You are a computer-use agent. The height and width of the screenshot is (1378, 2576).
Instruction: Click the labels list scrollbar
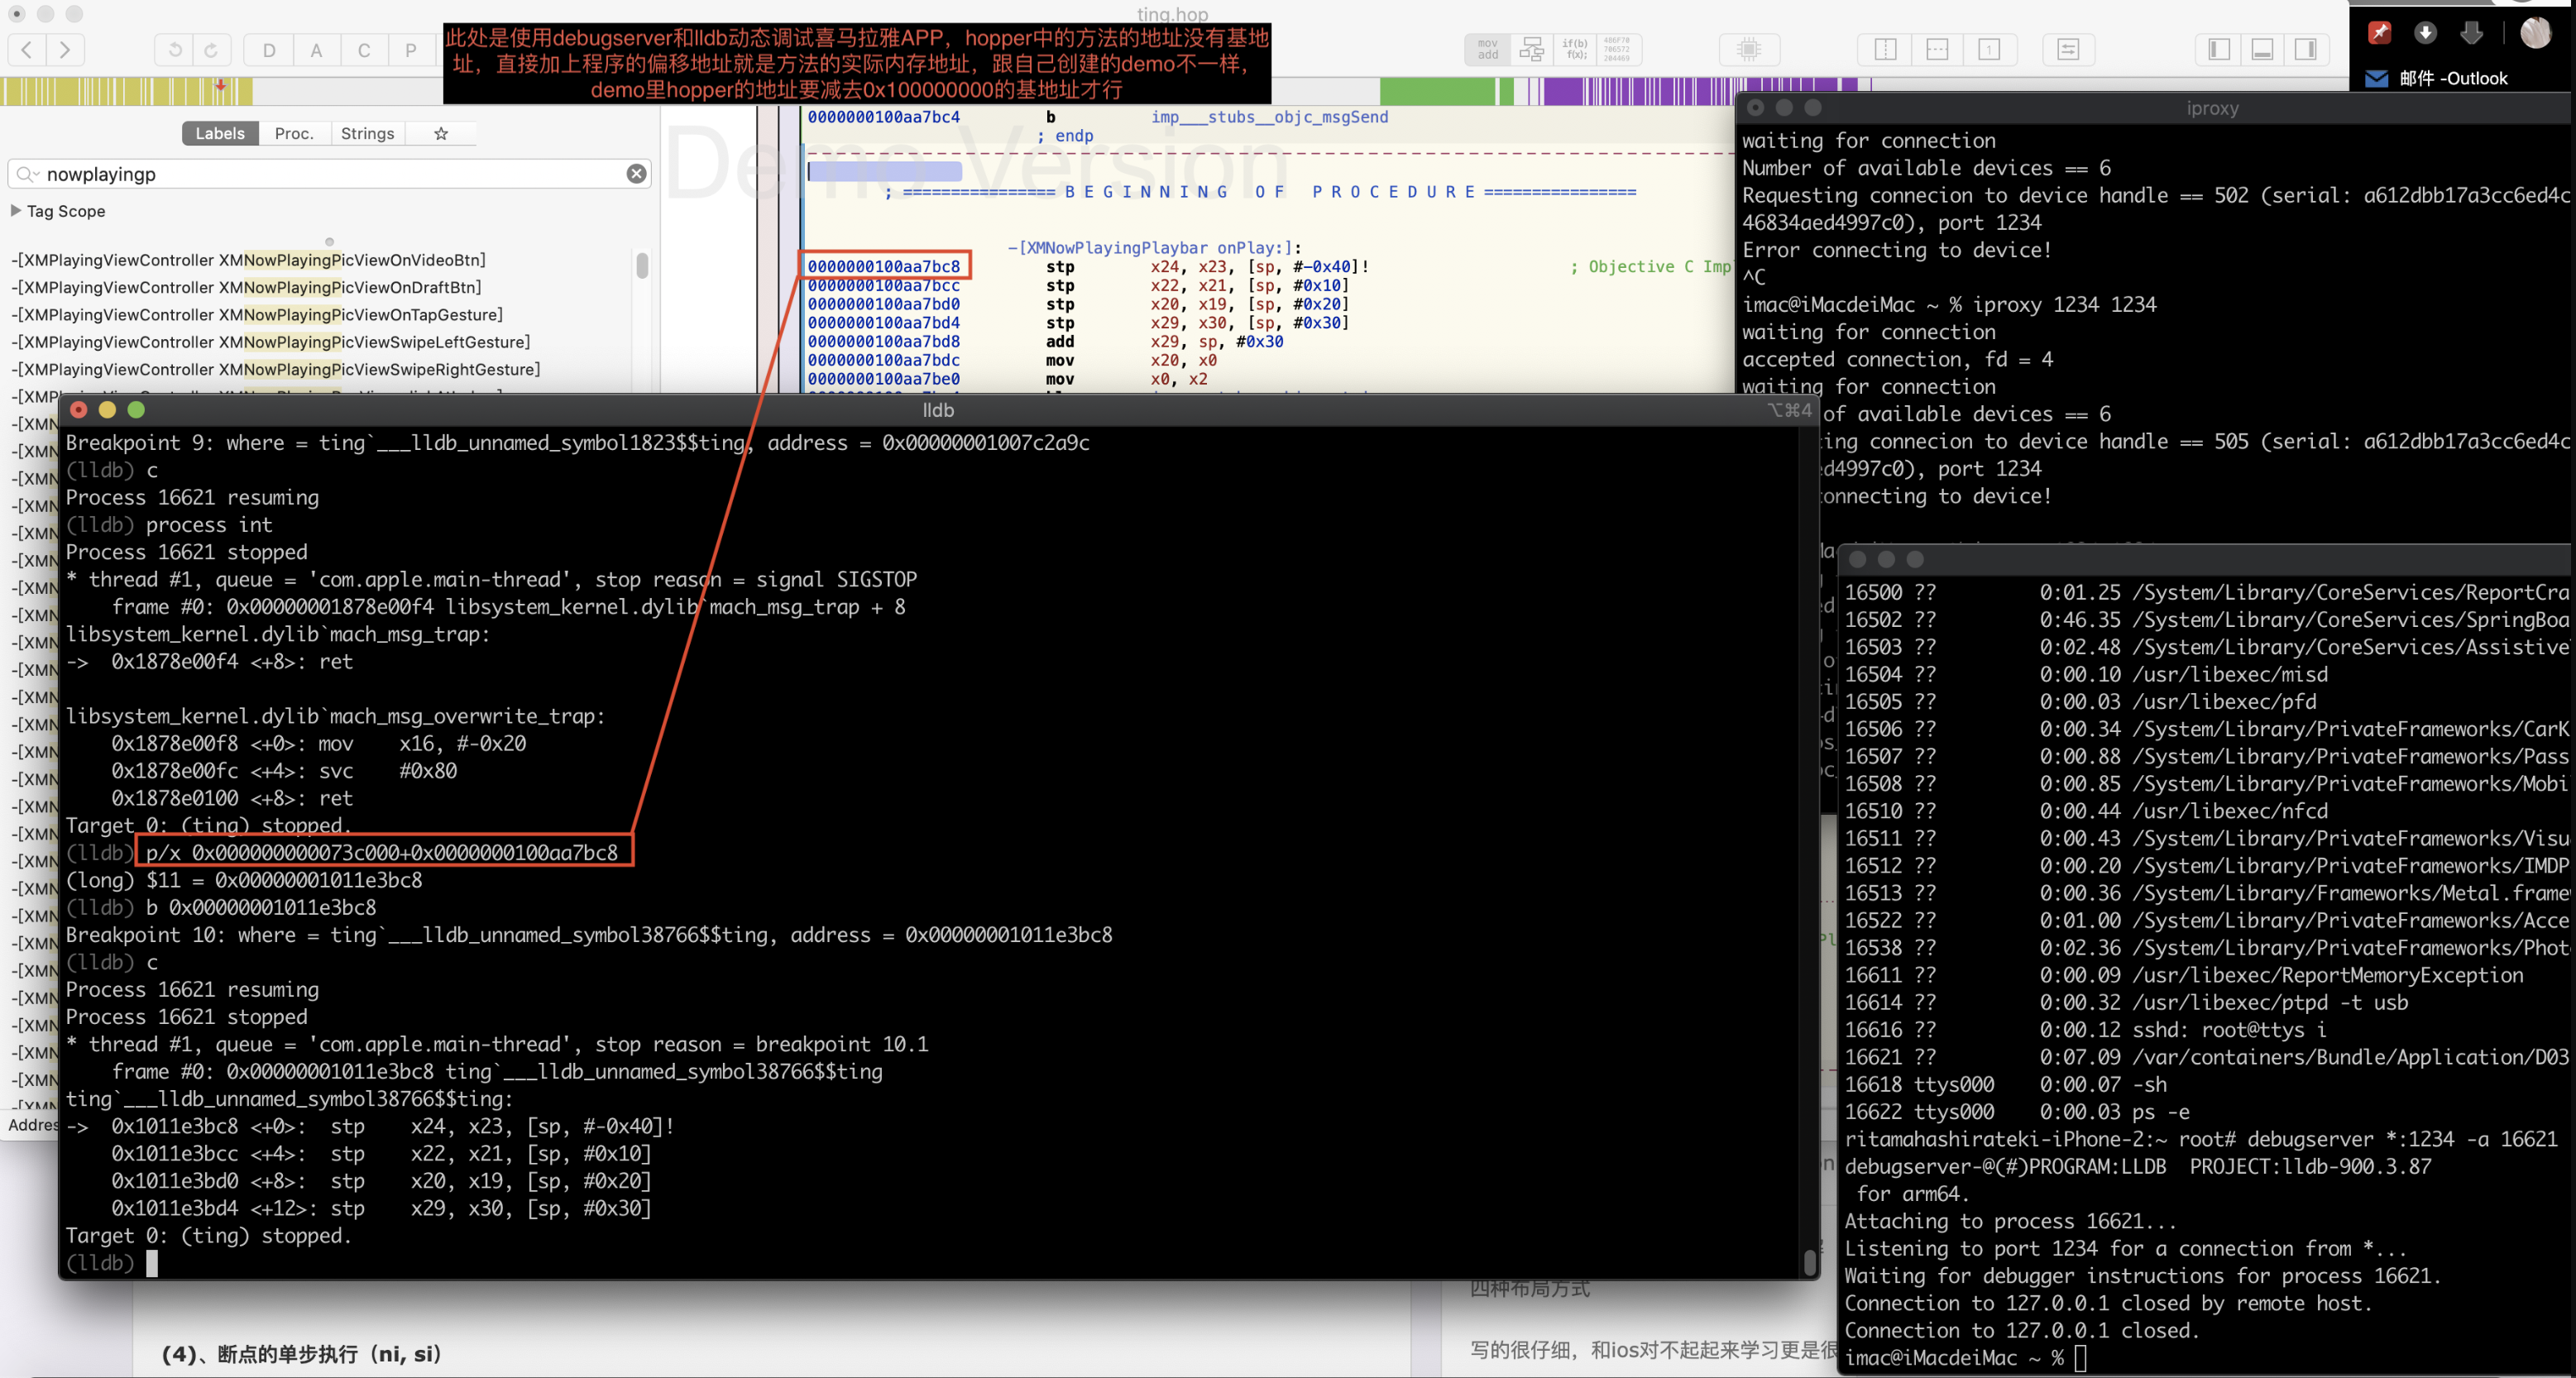pos(642,265)
